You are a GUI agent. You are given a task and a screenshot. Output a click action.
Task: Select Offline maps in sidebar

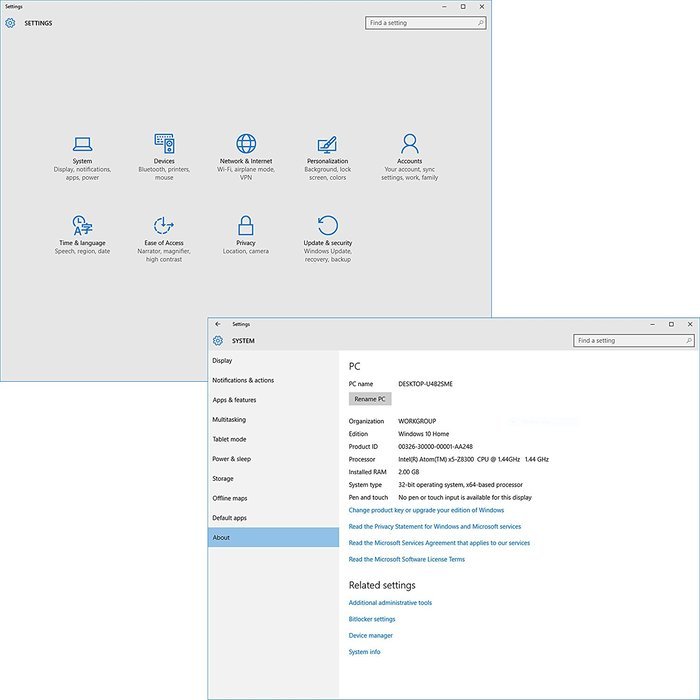tap(273, 498)
